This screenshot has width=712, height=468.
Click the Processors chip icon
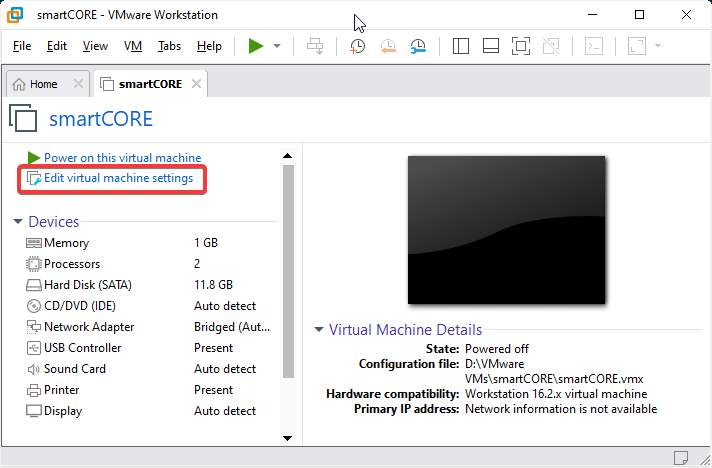[x=34, y=264]
